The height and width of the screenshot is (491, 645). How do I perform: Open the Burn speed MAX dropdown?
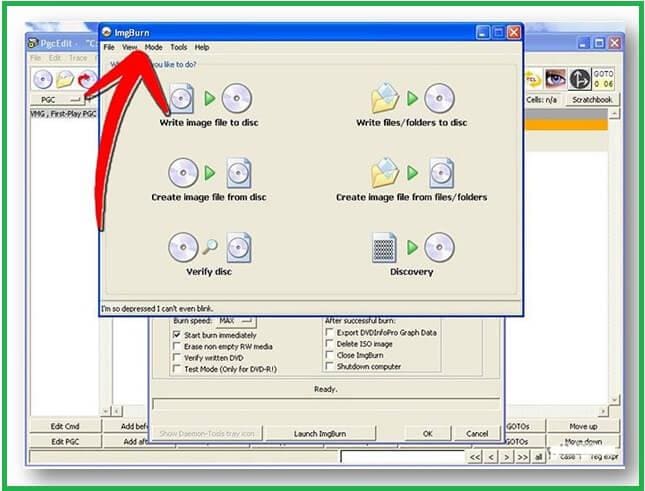[x=235, y=321]
